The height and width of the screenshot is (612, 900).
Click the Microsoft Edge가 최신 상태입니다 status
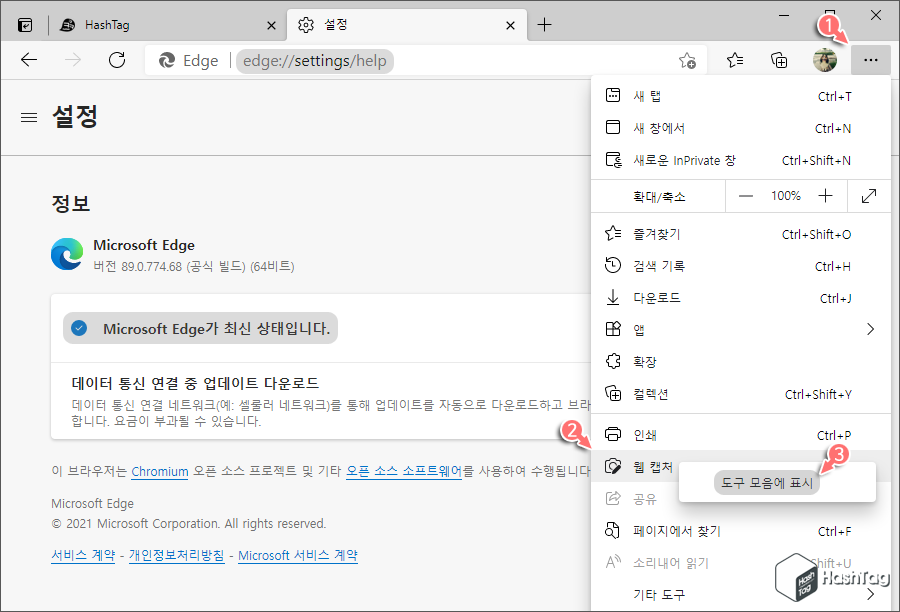click(x=200, y=328)
